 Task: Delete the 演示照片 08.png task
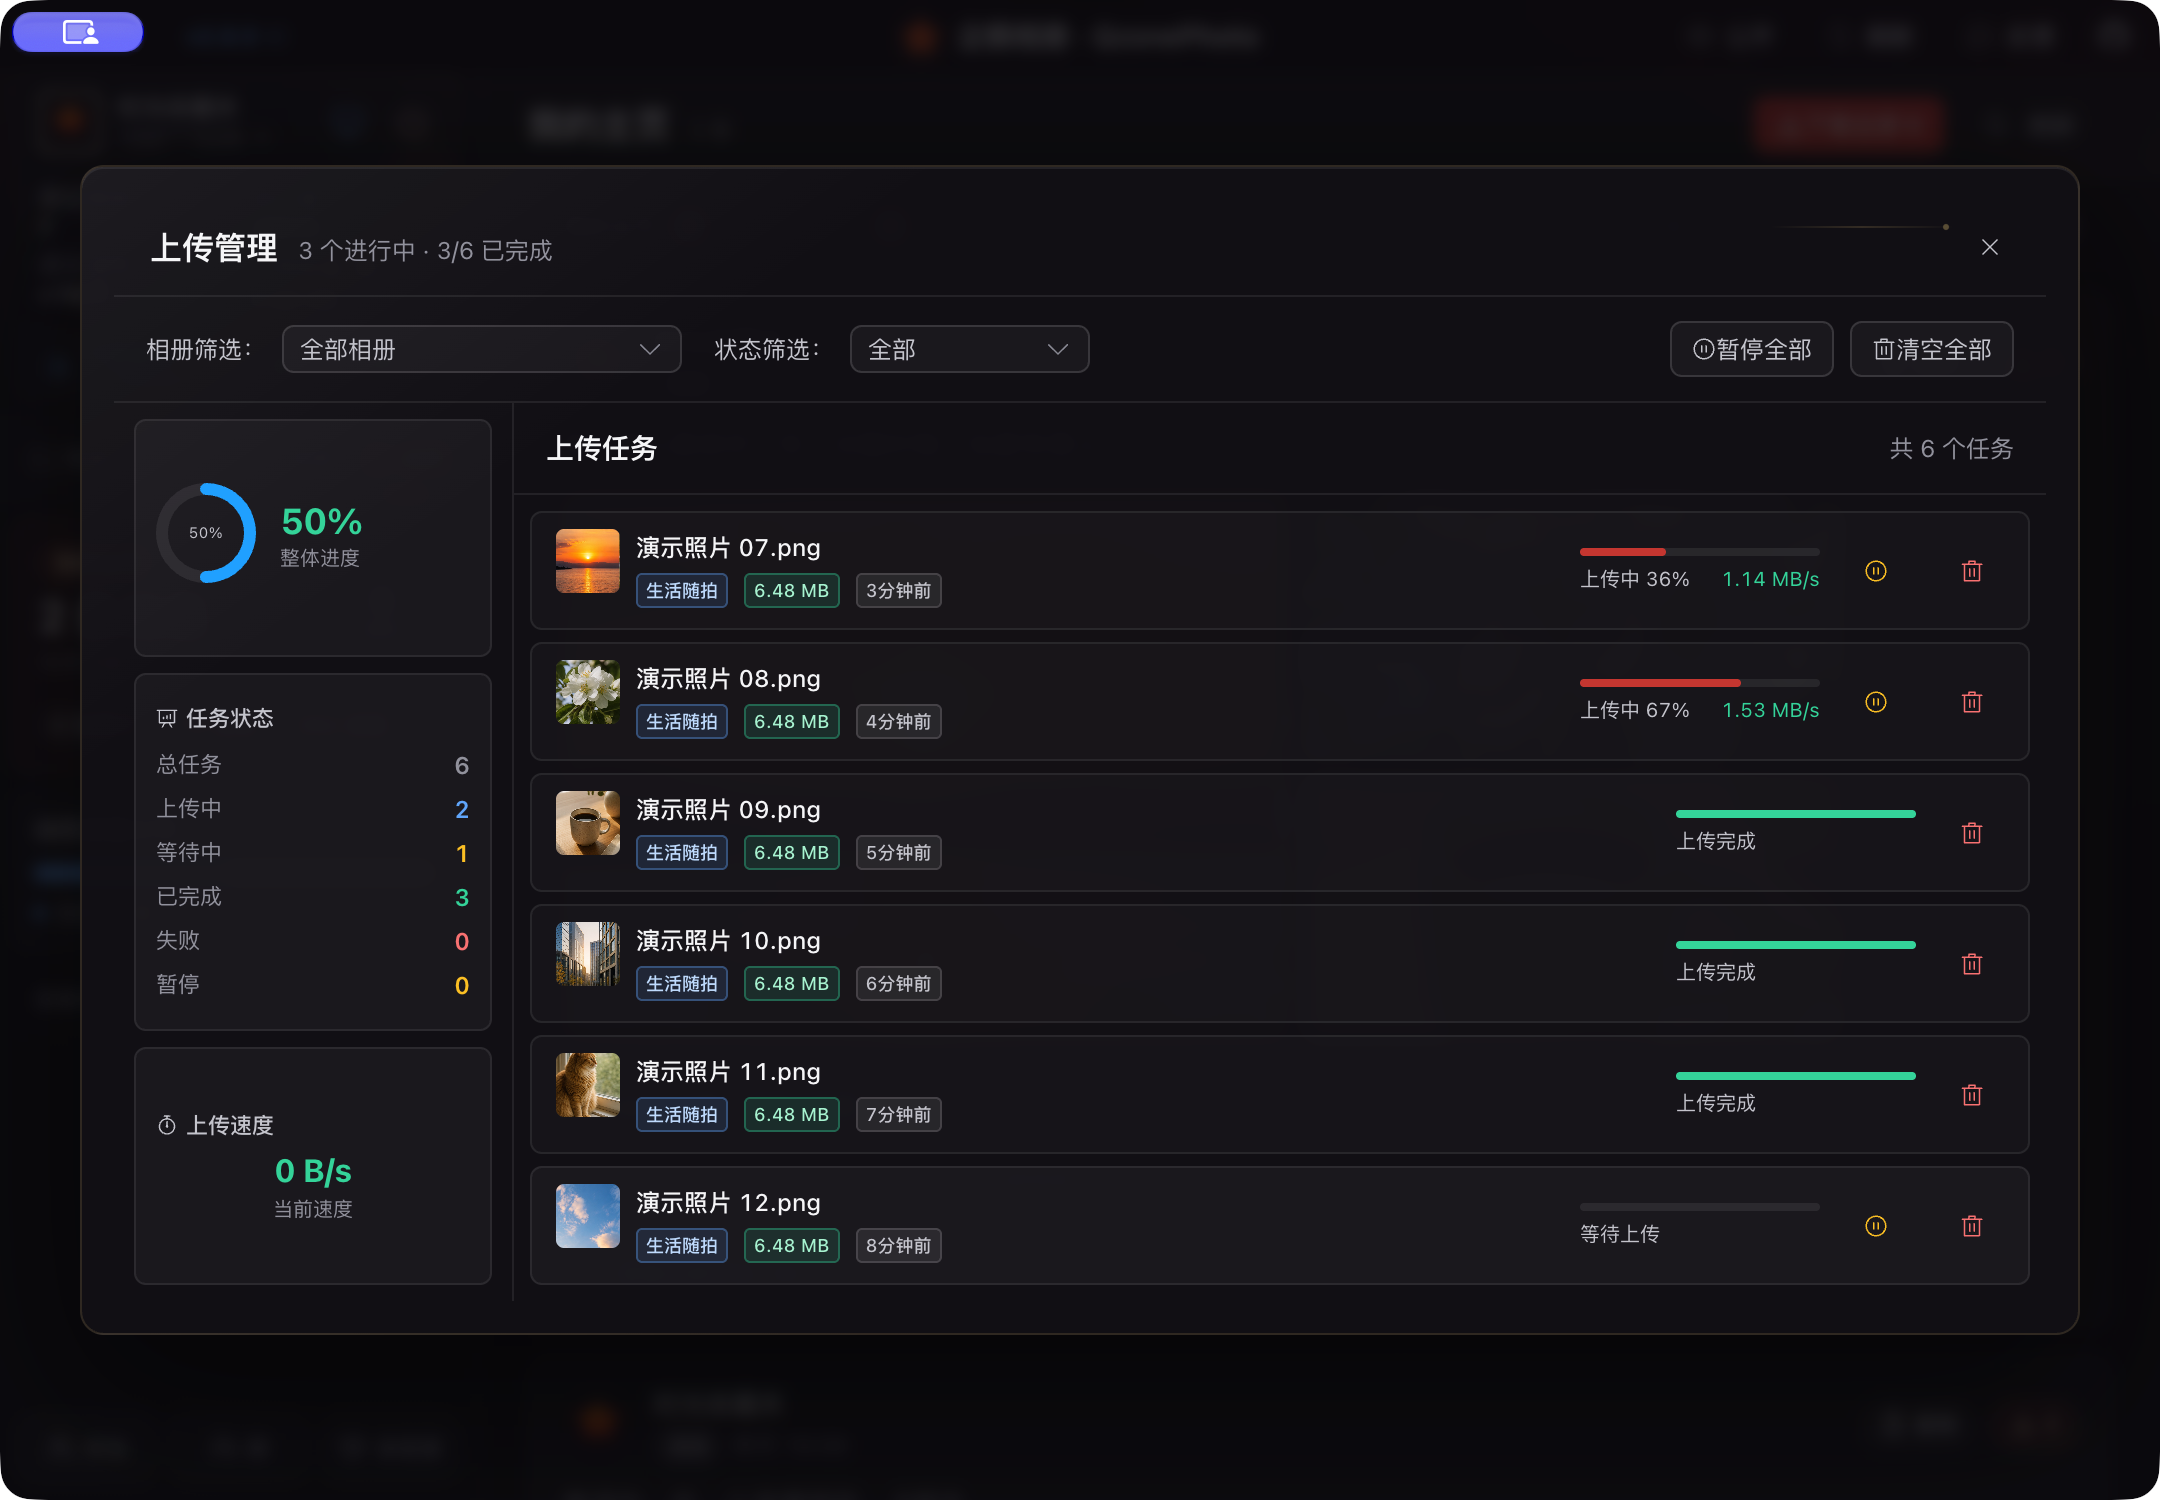(1972, 702)
